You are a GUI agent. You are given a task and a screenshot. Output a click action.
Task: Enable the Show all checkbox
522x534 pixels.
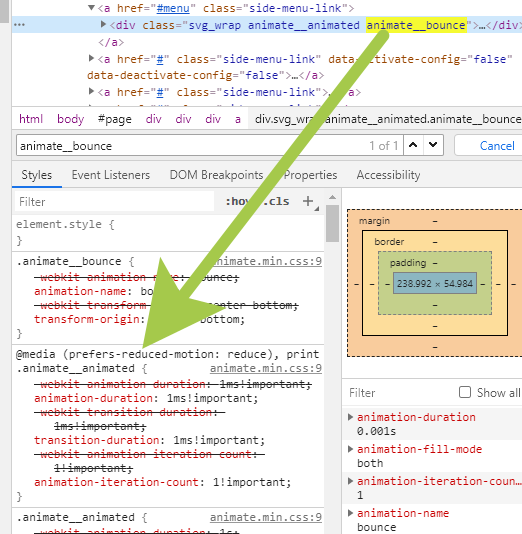(x=465, y=392)
